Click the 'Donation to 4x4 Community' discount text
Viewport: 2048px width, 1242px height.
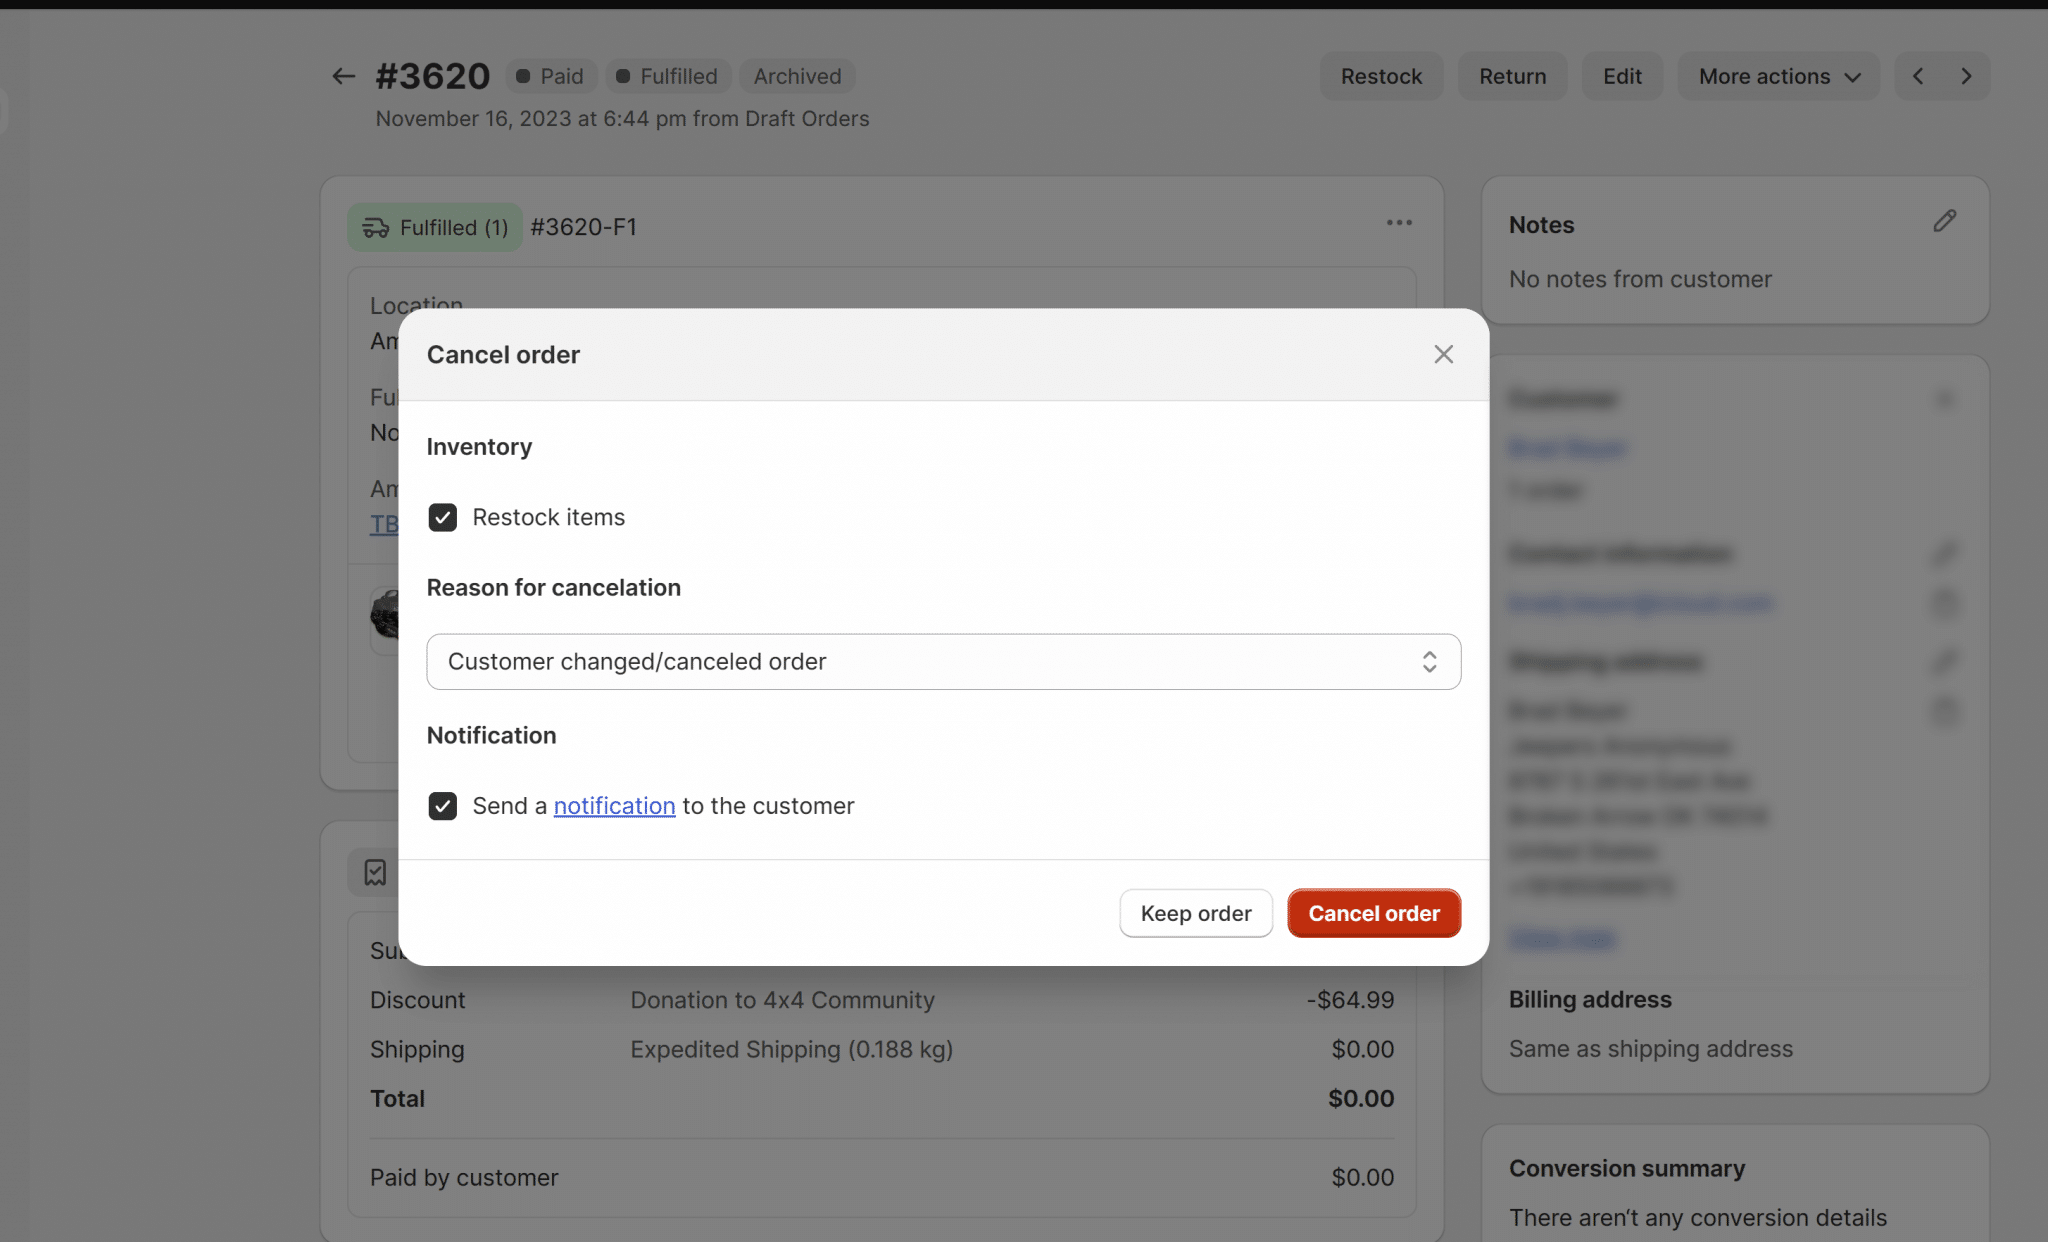pos(782,1000)
